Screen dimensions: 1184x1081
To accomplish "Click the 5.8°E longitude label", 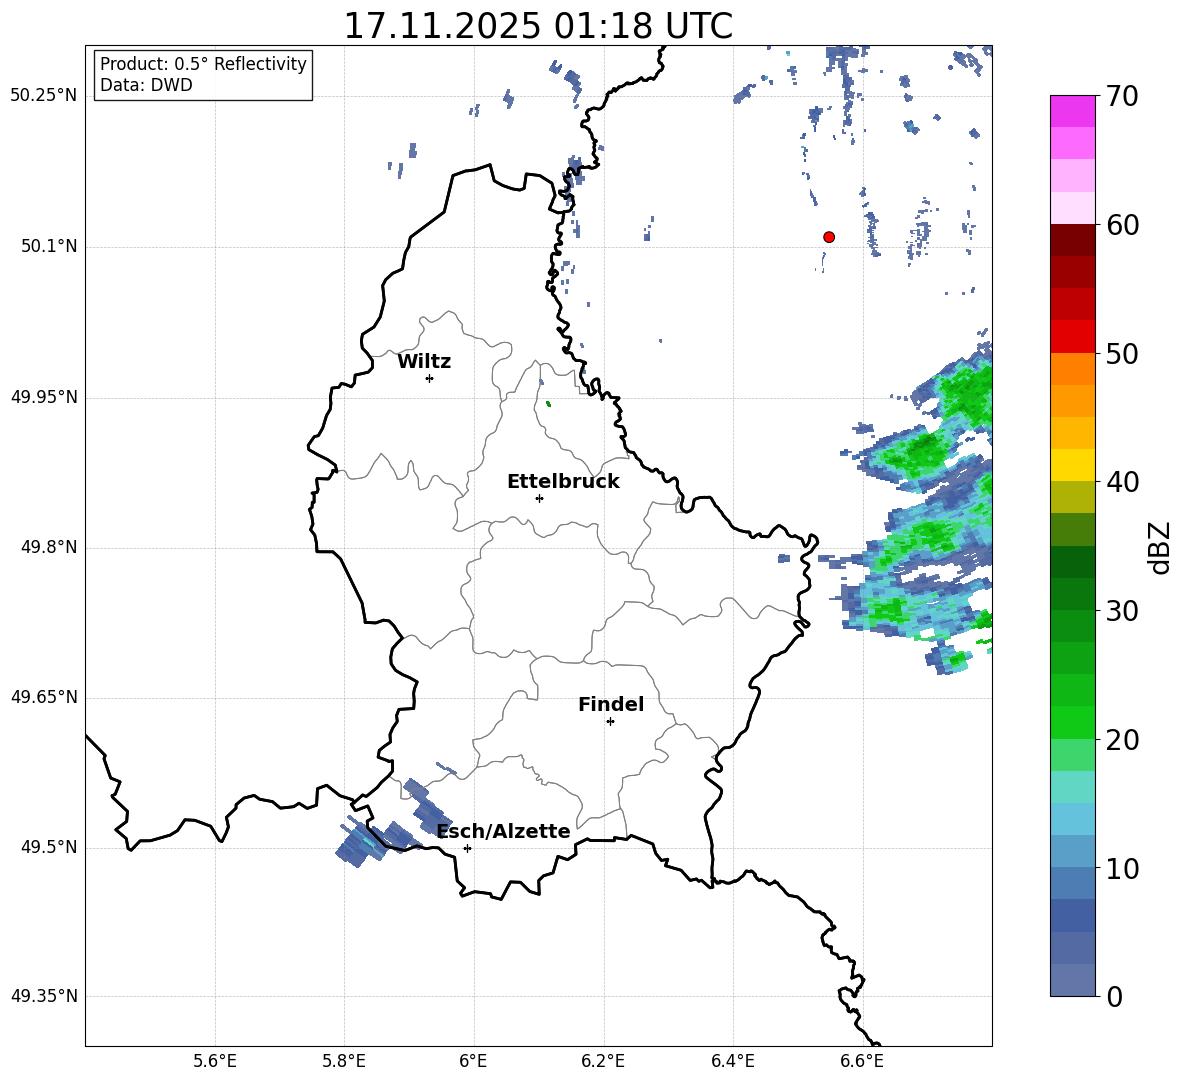I will pos(344,1062).
